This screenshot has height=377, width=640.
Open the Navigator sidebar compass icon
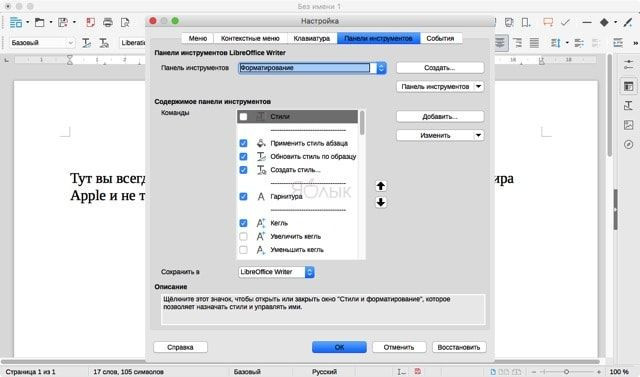[x=629, y=144]
